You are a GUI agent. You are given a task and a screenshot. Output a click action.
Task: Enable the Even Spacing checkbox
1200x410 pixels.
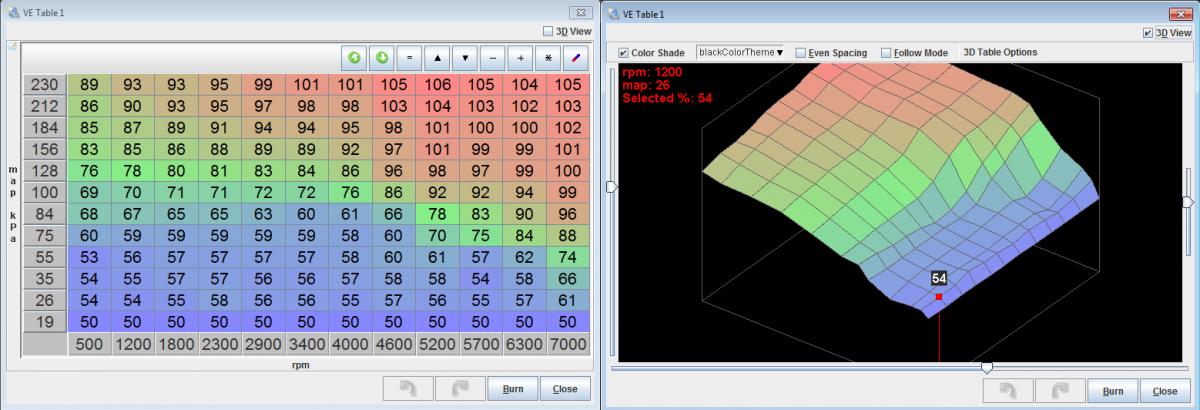pyautogui.click(x=800, y=53)
